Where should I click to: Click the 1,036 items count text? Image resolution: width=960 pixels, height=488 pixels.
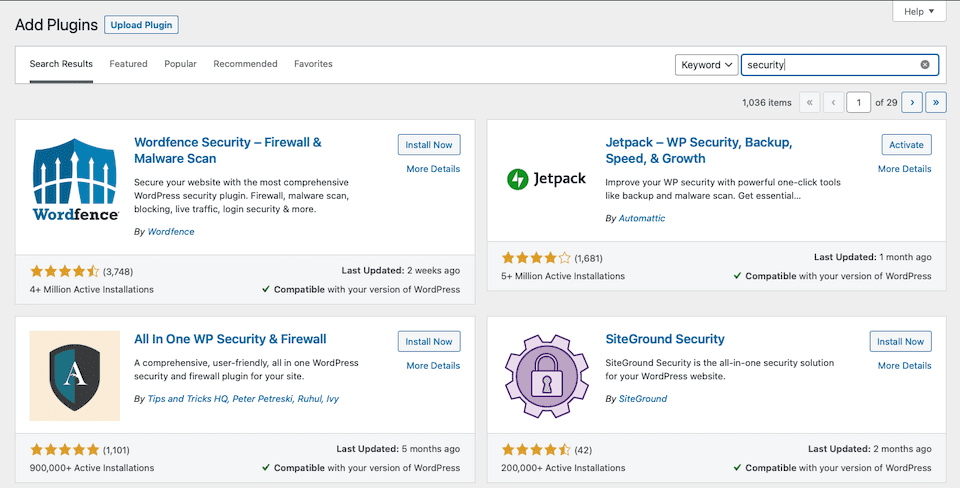(767, 102)
